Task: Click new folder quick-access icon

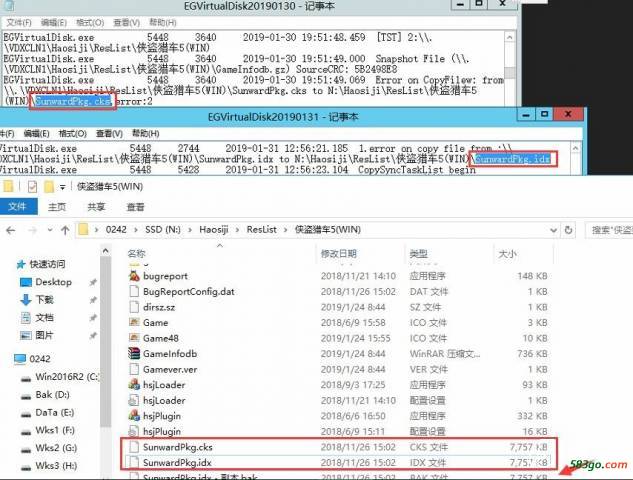Action: pos(49,187)
